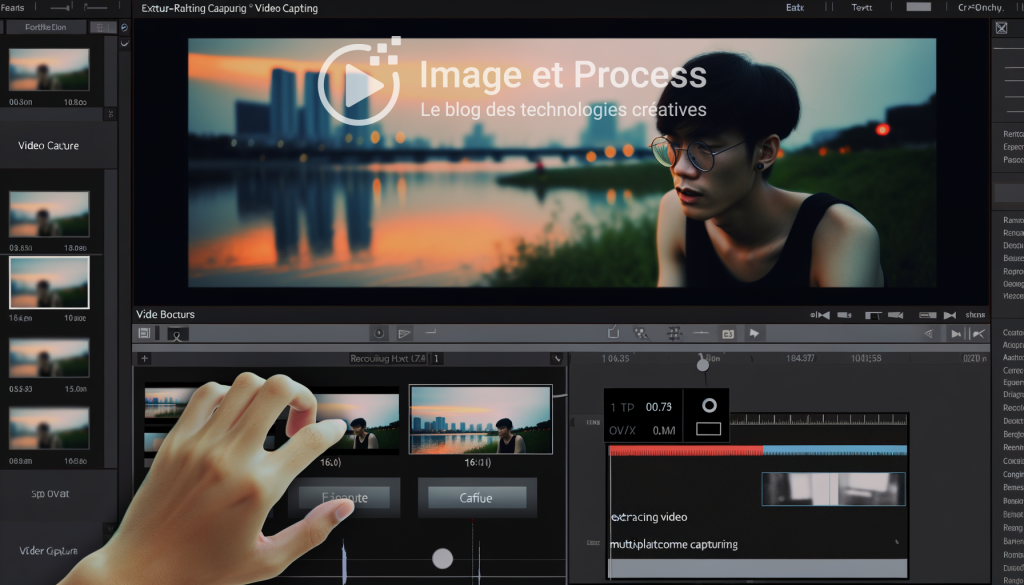Click the play arrow icon in middle toolbar
This screenshot has width=1024, height=585.
tap(754, 333)
